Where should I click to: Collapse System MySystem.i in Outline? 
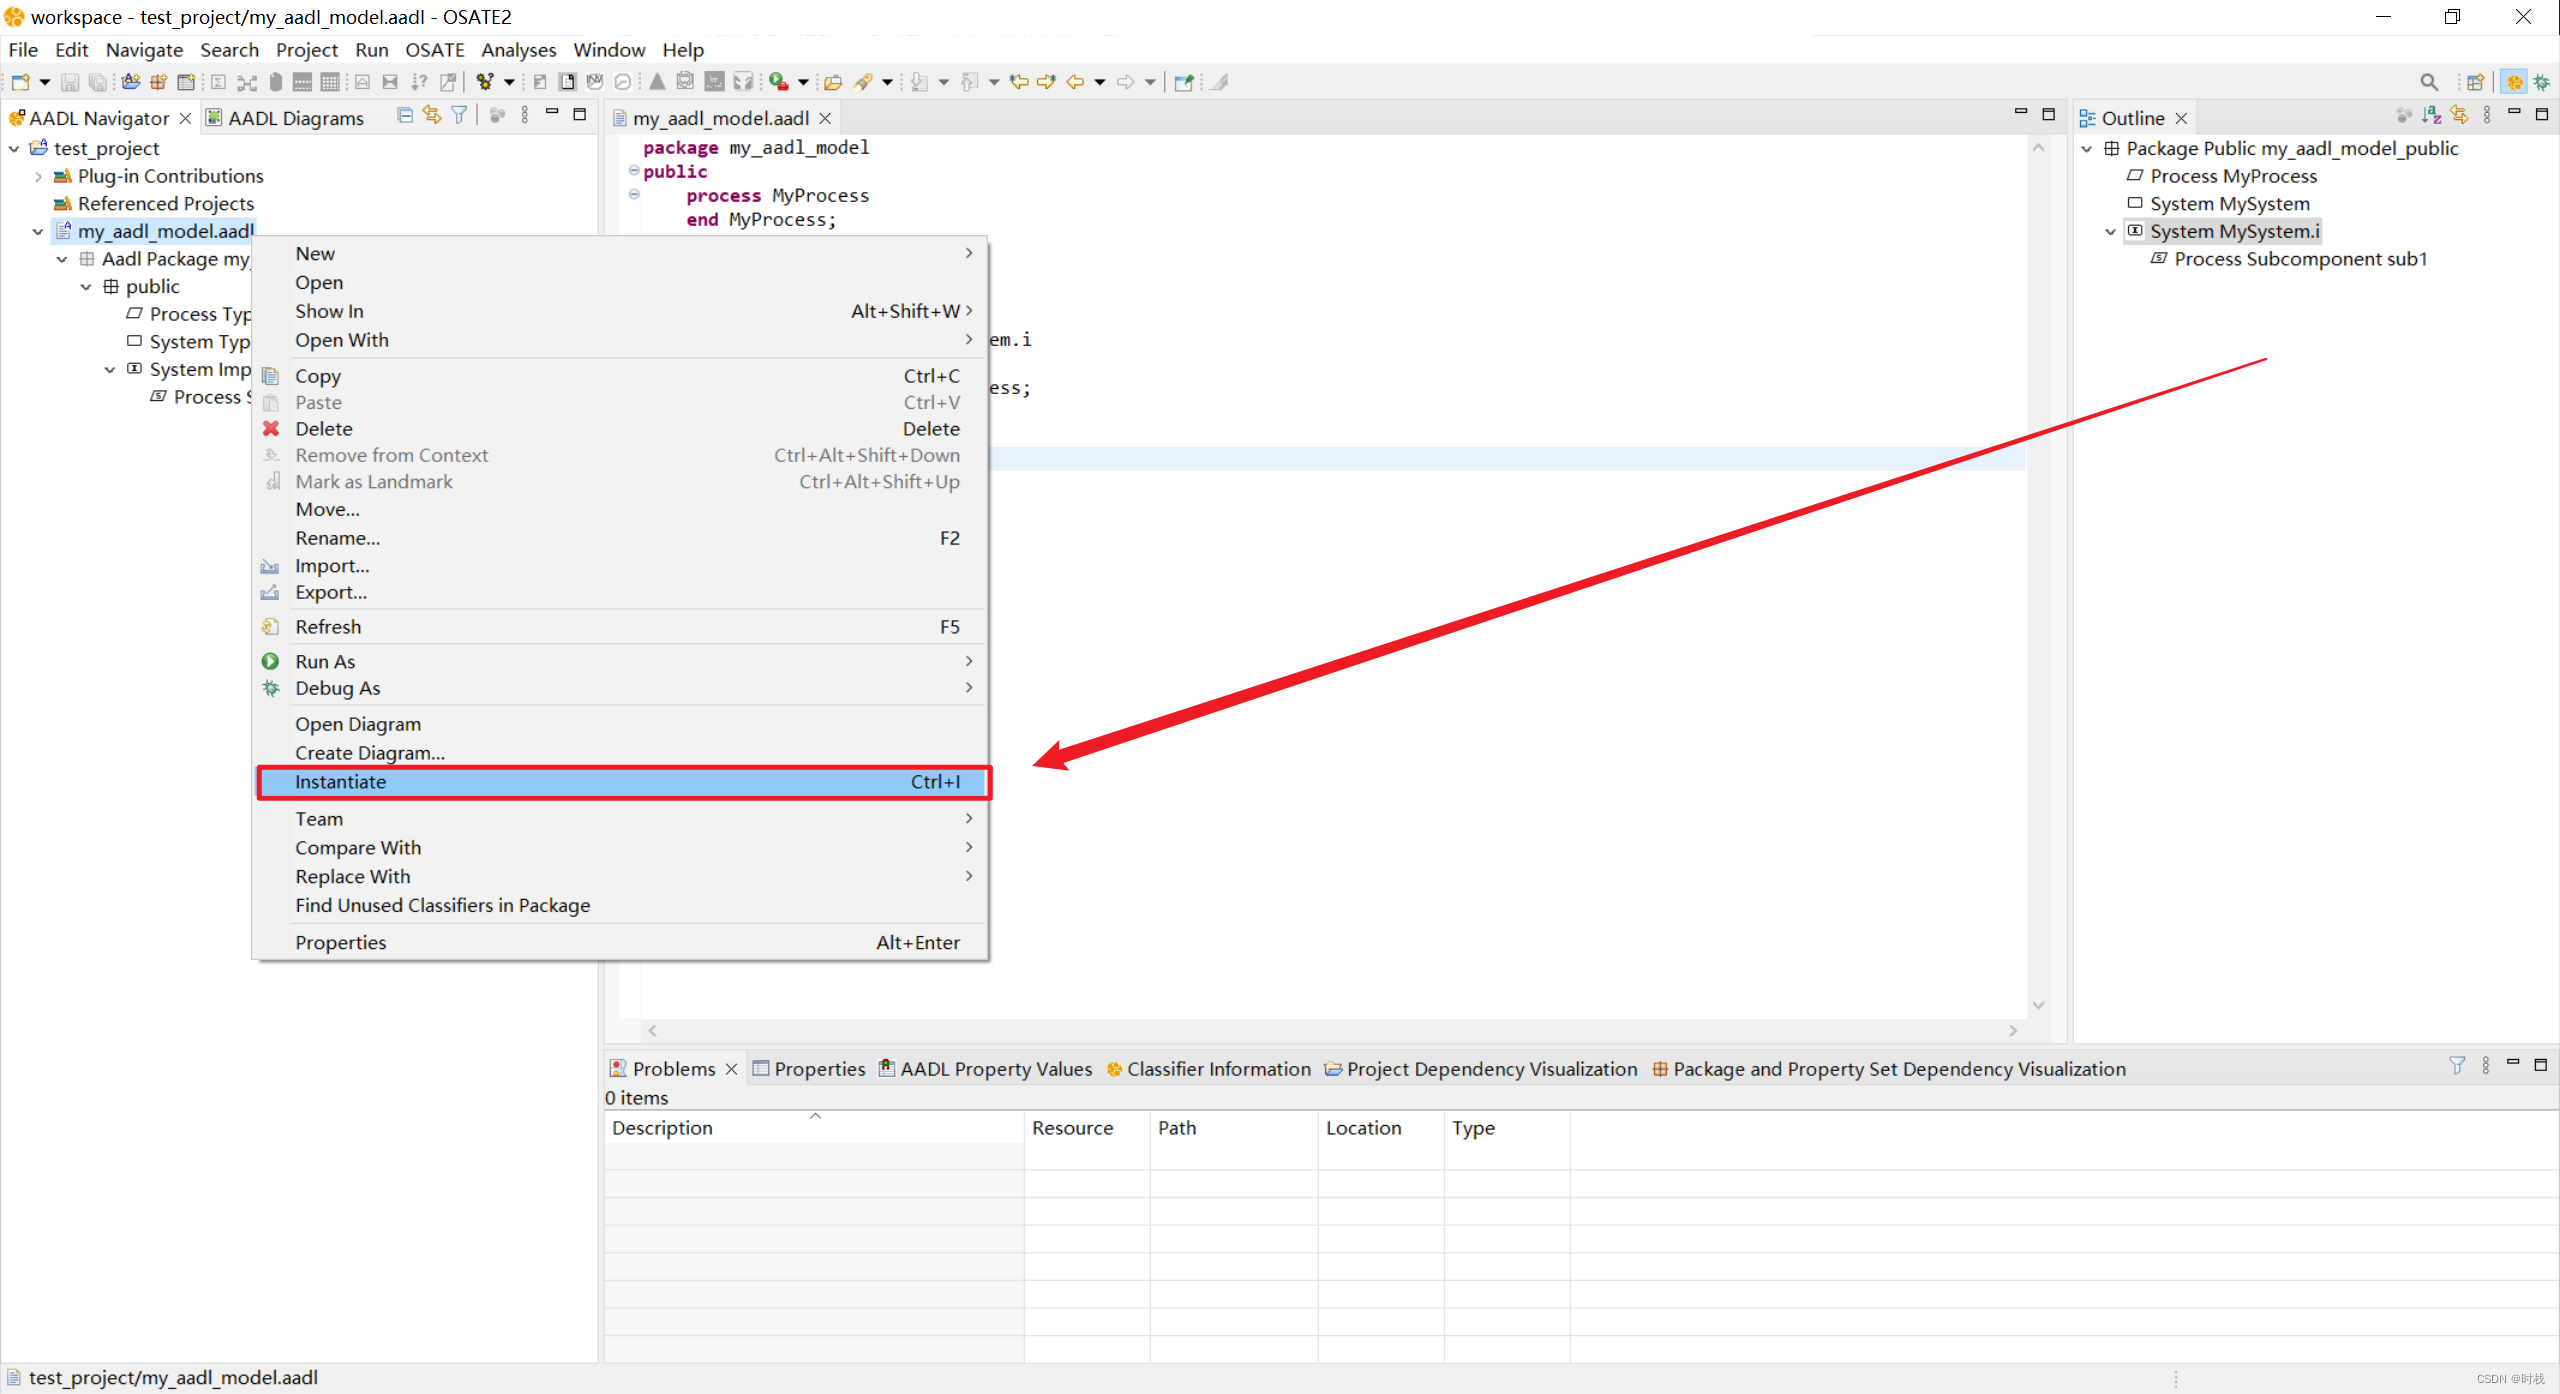pos(2110,232)
